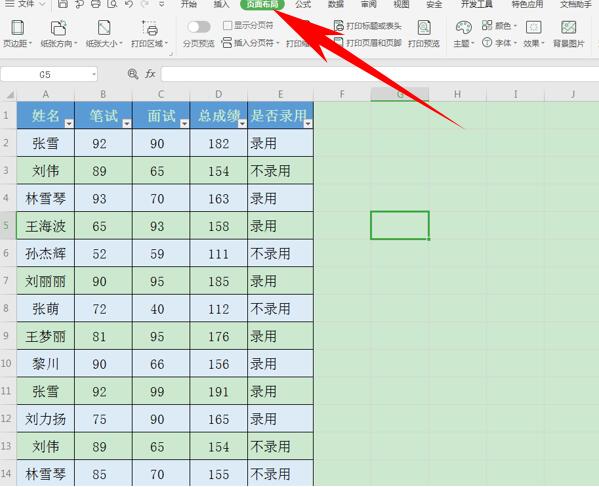This screenshot has width=599, height=487.
Task: Click the magnifier icon beside fx
Action: click(133, 74)
